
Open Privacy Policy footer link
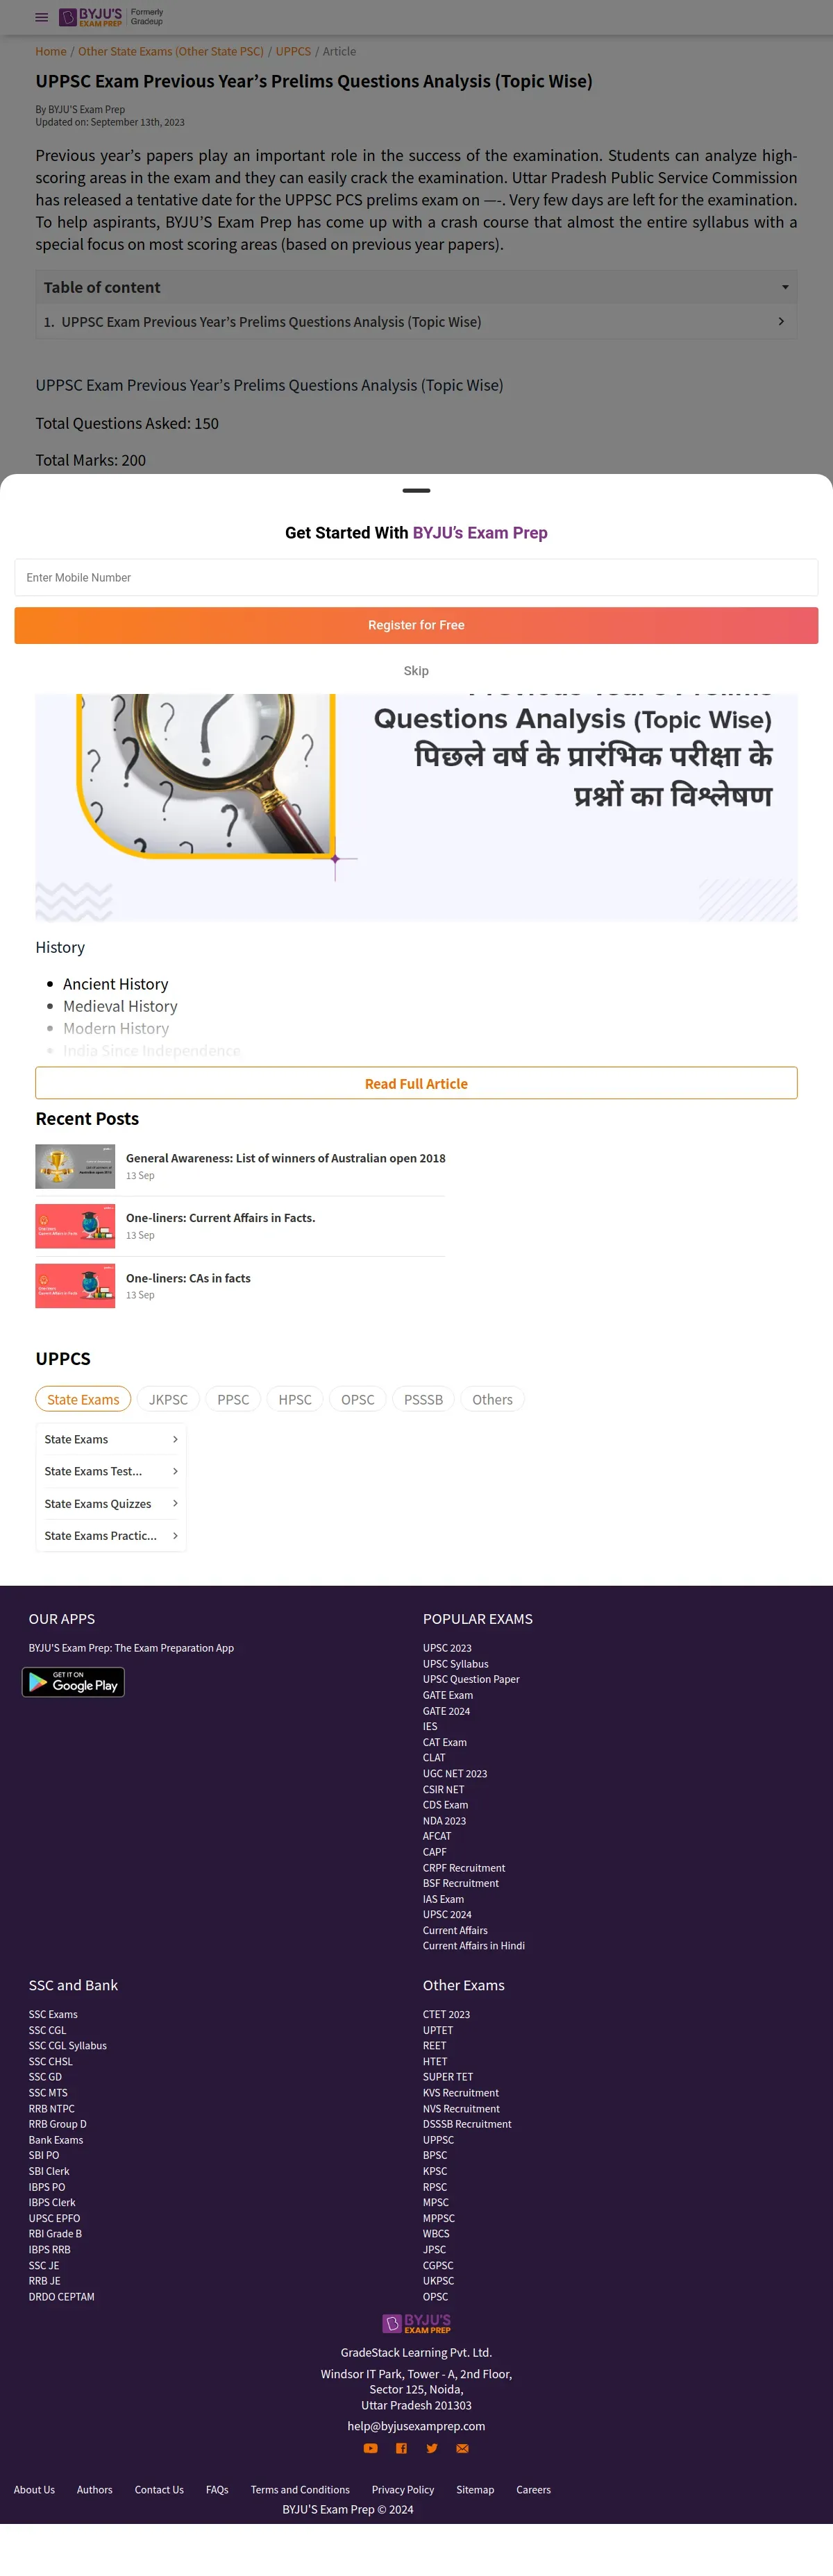403,2489
